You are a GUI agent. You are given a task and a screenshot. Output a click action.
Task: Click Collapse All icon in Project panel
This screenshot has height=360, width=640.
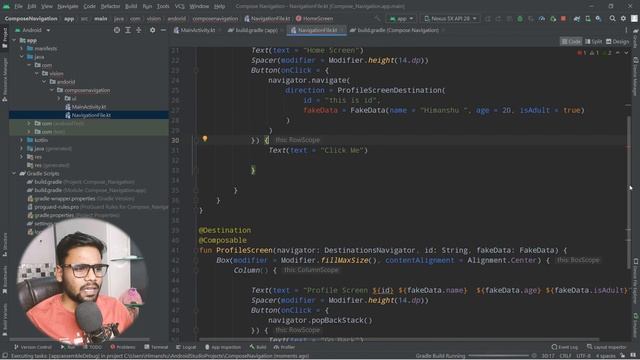(139, 30)
